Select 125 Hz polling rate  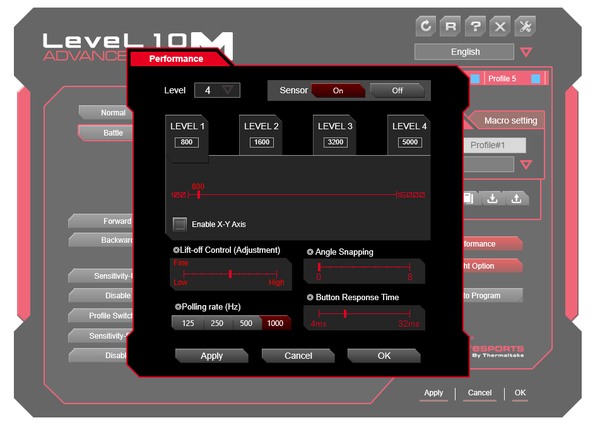point(188,323)
